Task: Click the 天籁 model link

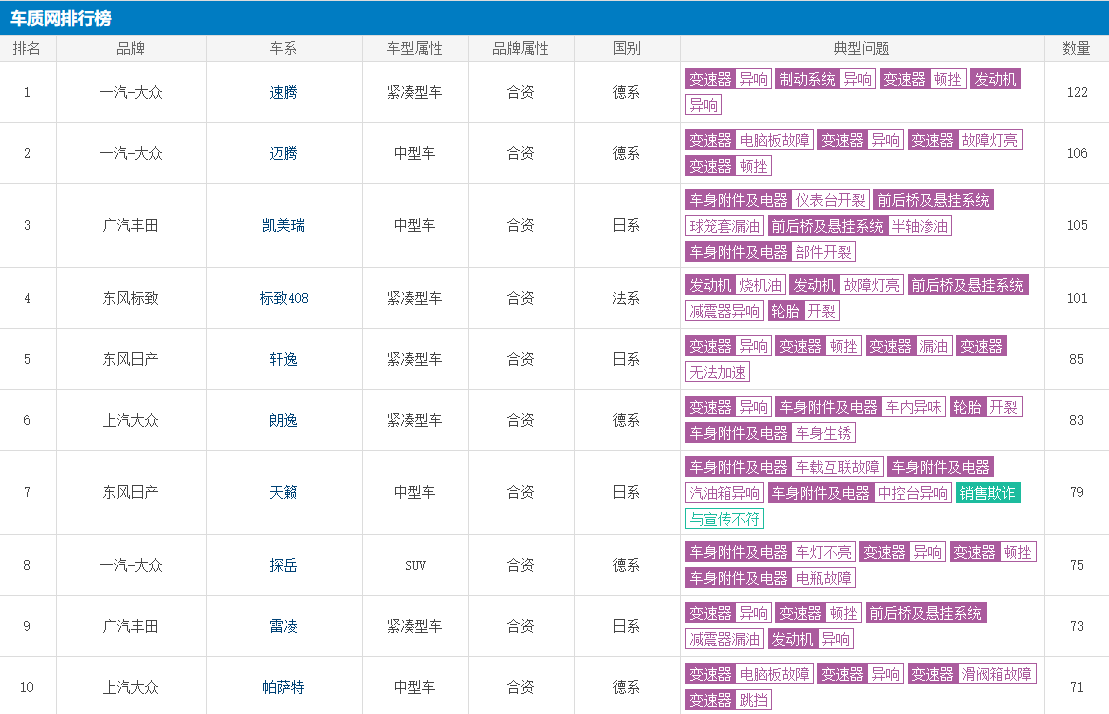Action: pyautogui.click(x=283, y=492)
